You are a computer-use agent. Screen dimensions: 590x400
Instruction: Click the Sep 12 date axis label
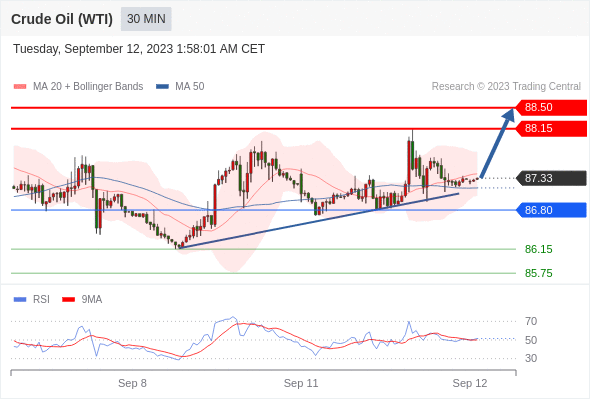pyautogui.click(x=470, y=383)
